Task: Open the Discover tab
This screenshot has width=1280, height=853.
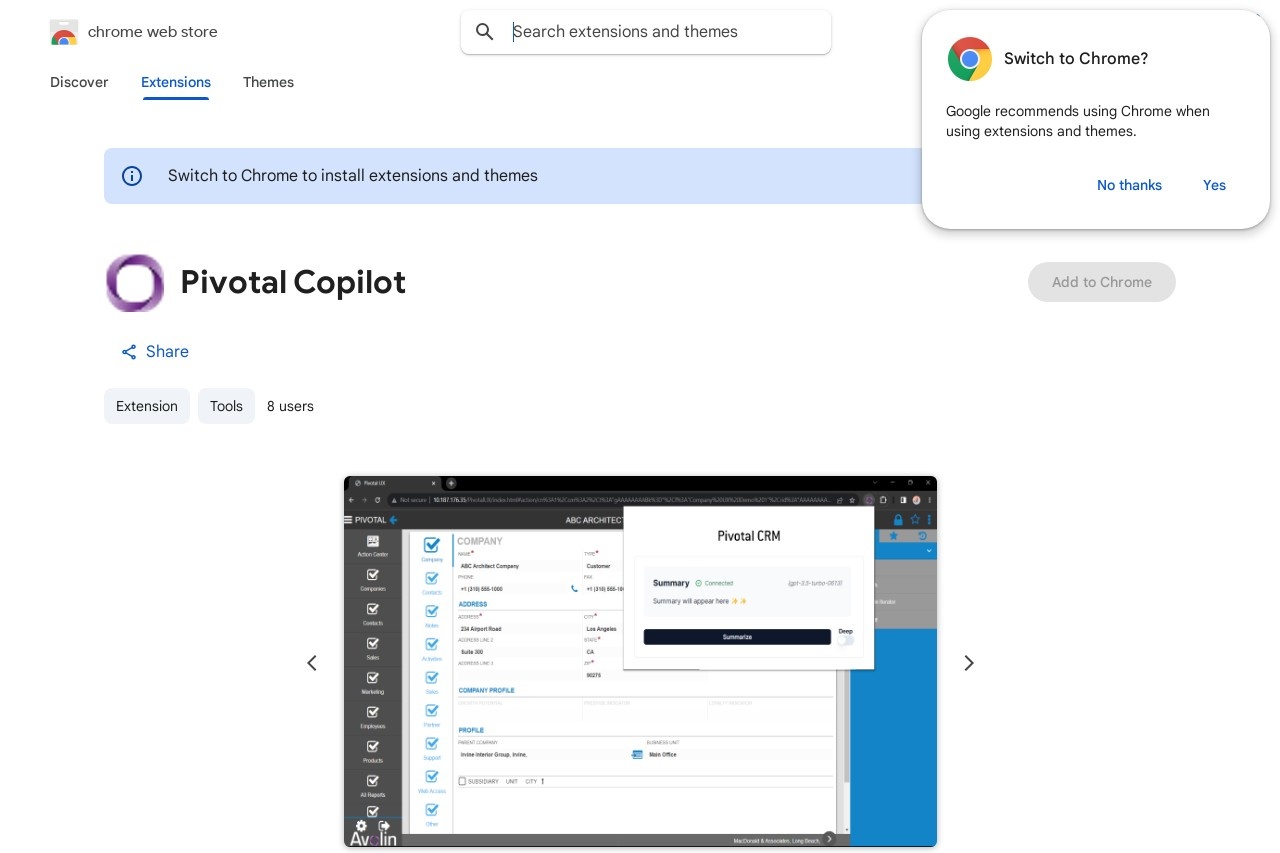Action: click(x=79, y=82)
